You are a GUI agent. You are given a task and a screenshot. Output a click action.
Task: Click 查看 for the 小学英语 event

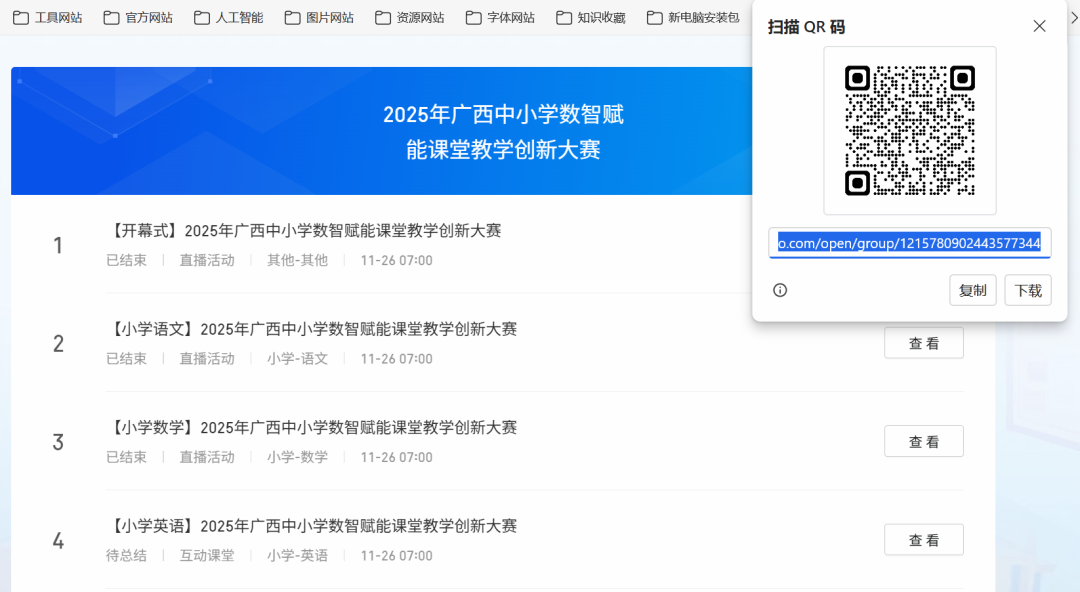923,539
